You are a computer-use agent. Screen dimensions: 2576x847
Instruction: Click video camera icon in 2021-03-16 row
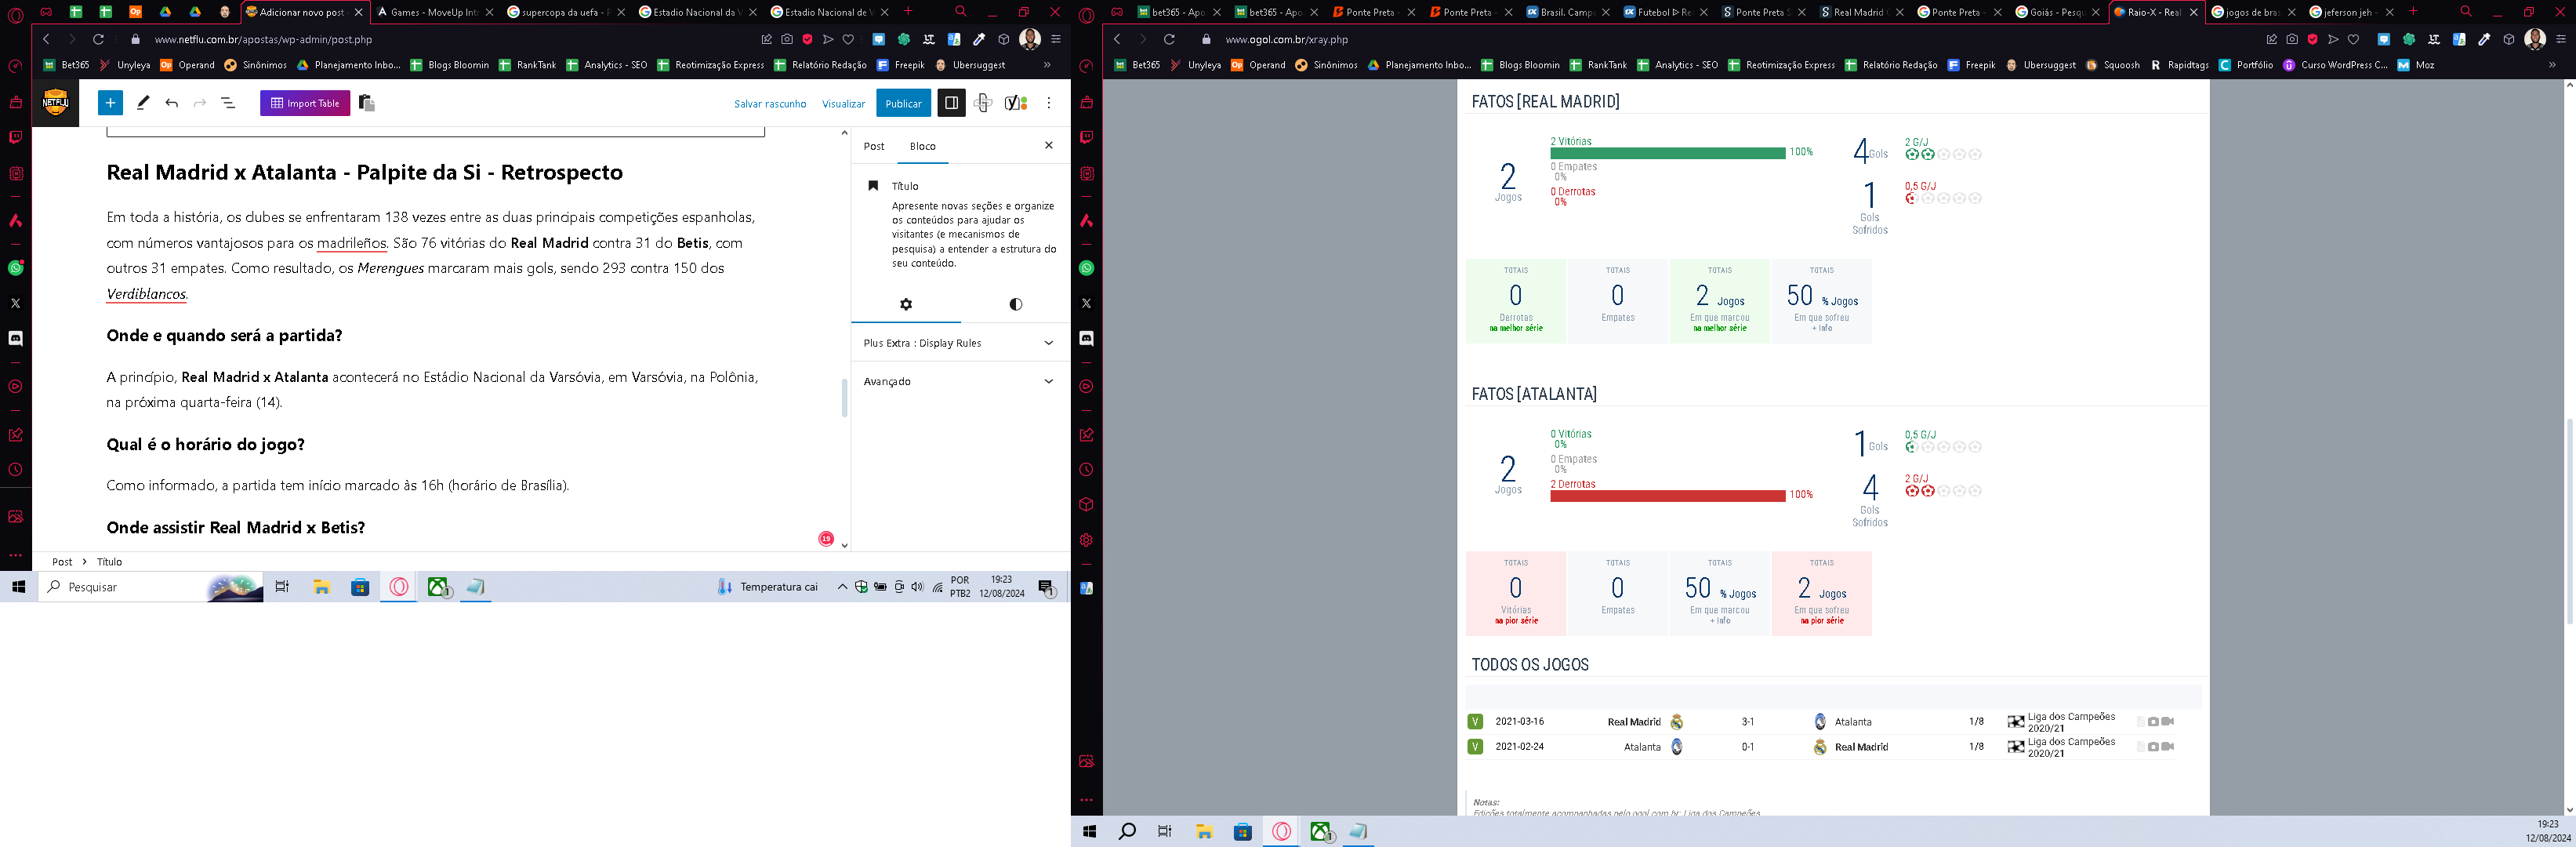2167,721
